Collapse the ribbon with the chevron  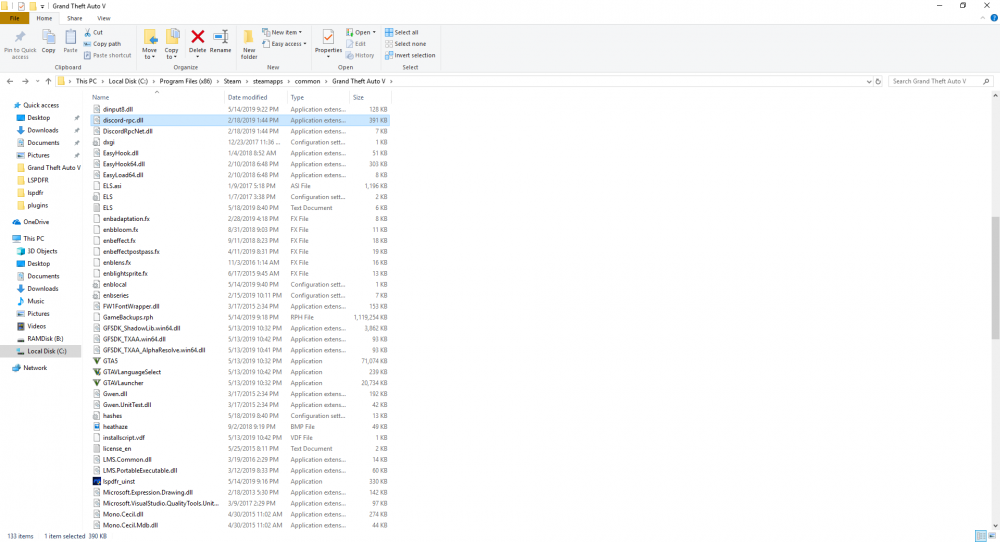[983, 18]
